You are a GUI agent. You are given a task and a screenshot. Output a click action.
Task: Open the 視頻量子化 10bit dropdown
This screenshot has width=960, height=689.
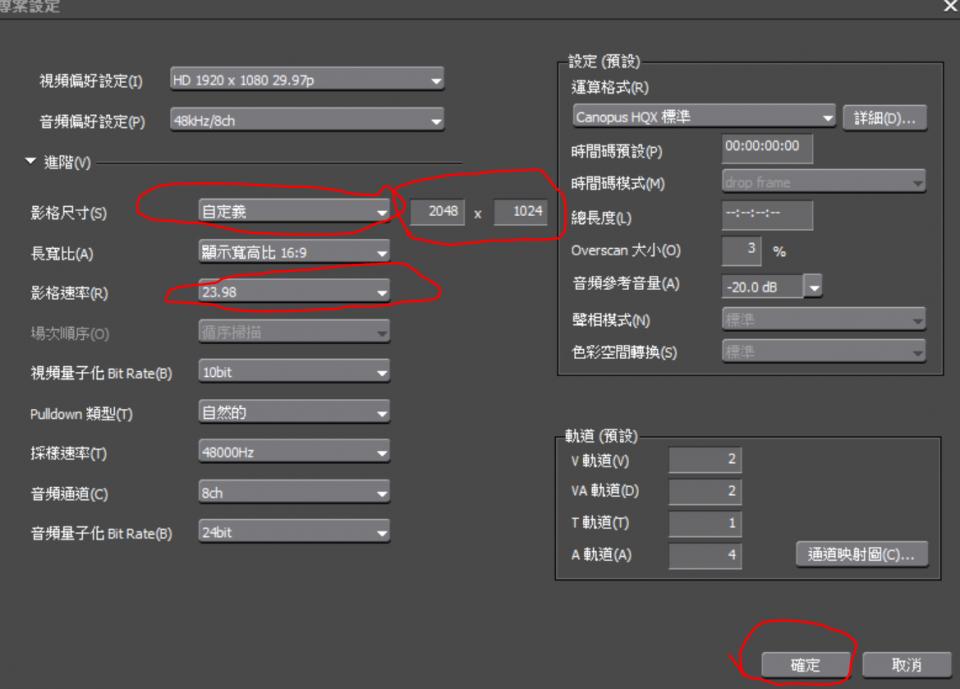[294, 372]
